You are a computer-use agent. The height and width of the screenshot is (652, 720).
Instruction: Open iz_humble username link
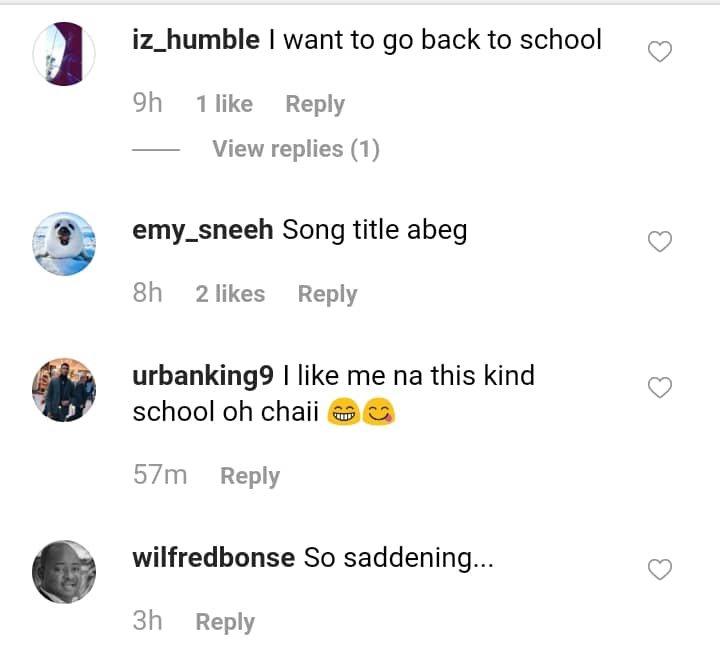tap(196, 40)
